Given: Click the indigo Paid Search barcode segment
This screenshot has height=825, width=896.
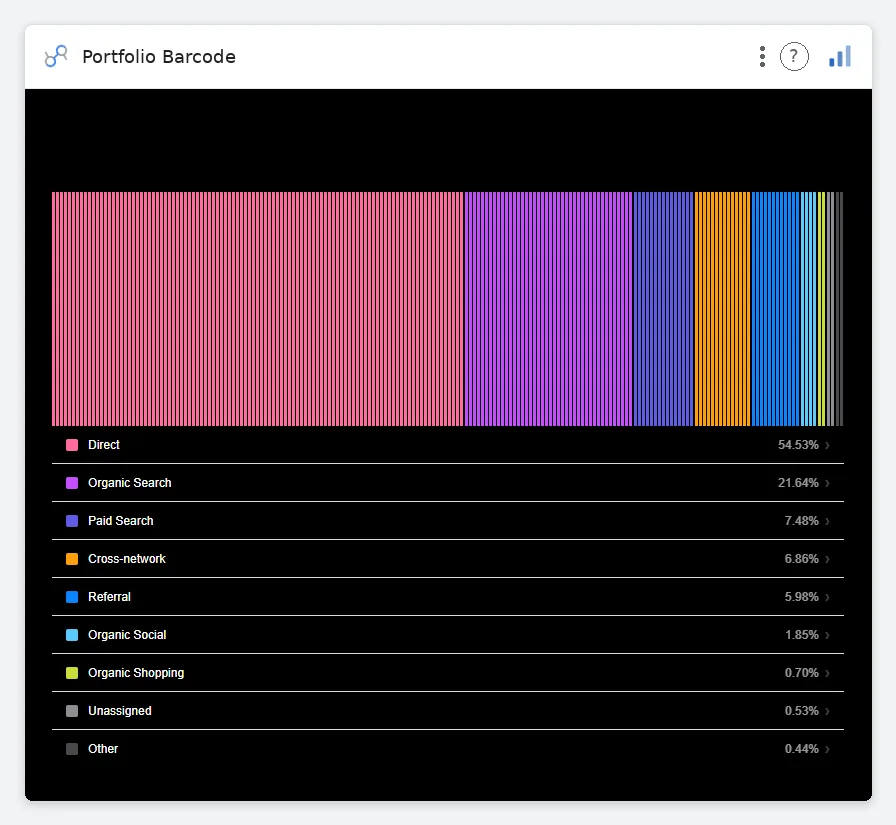Looking at the screenshot, I should pyautogui.click(x=663, y=309).
